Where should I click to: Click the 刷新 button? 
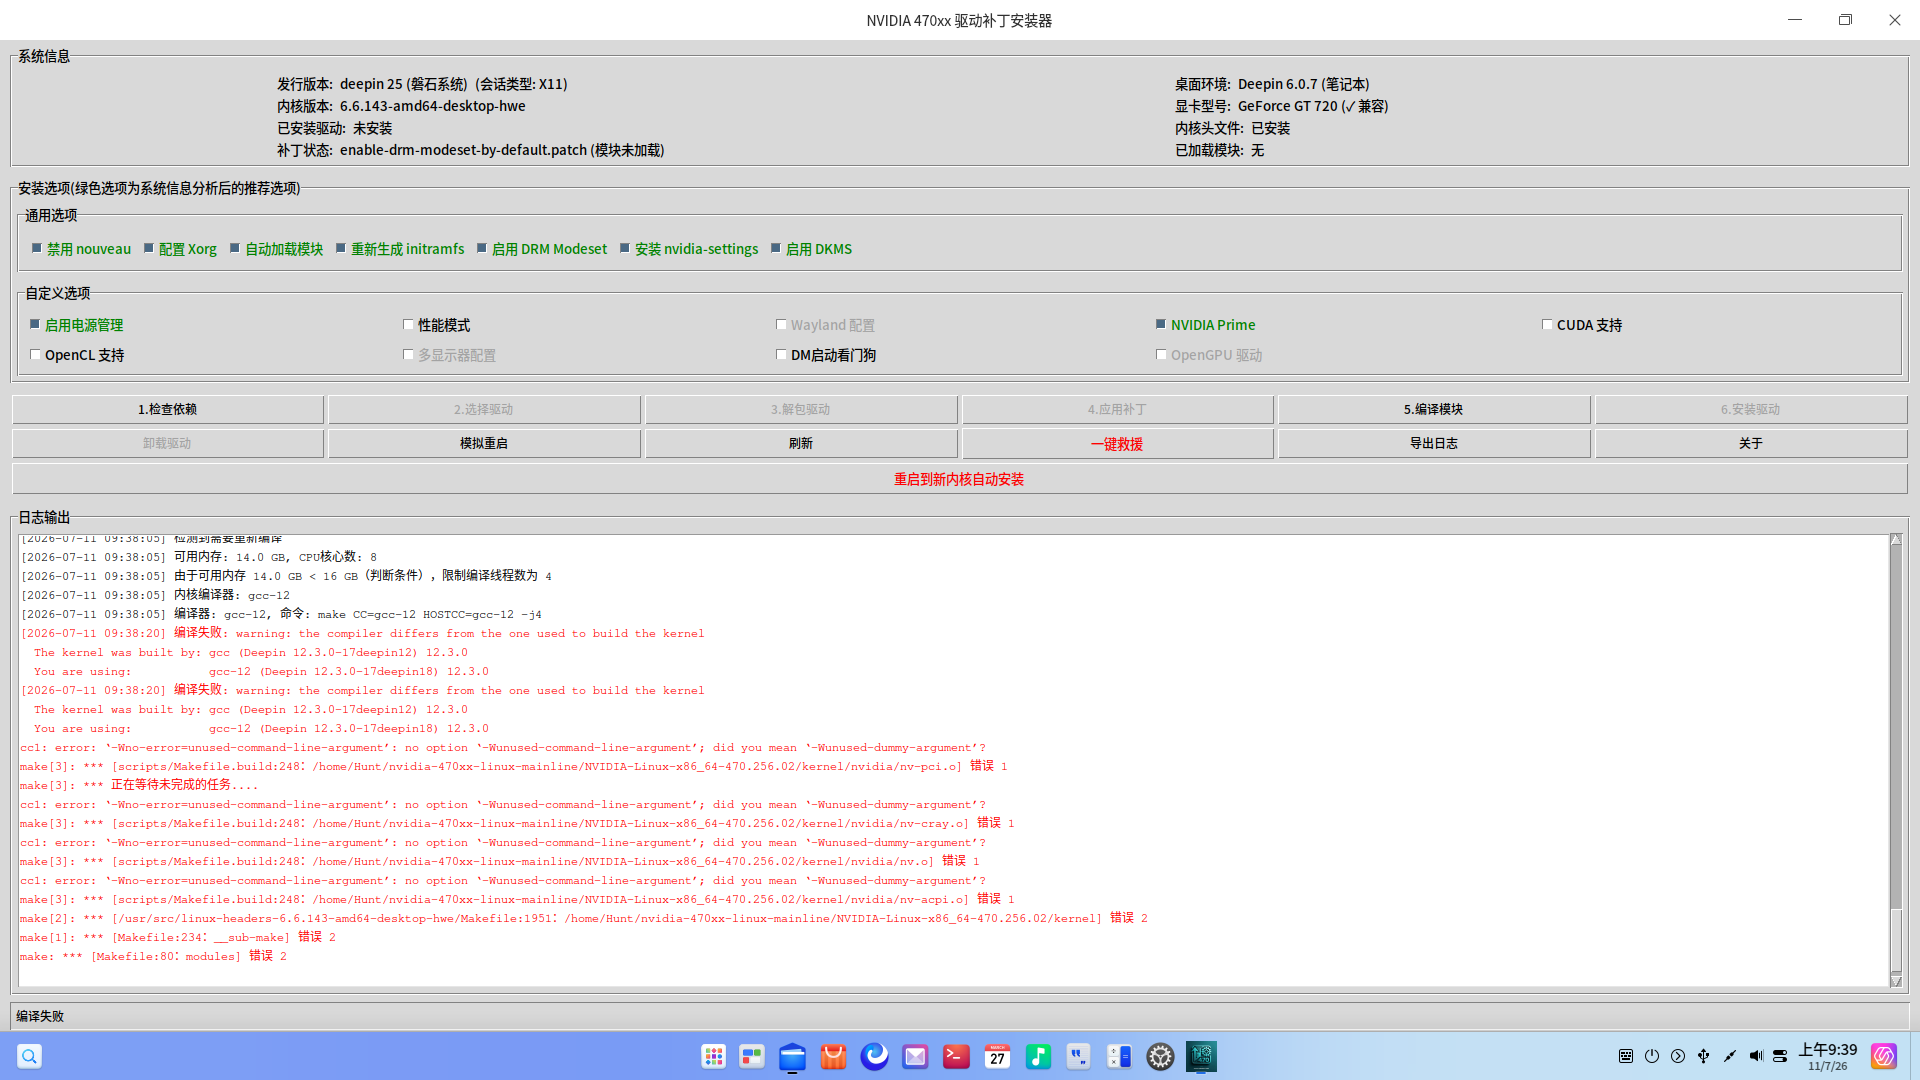[x=801, y=443]
